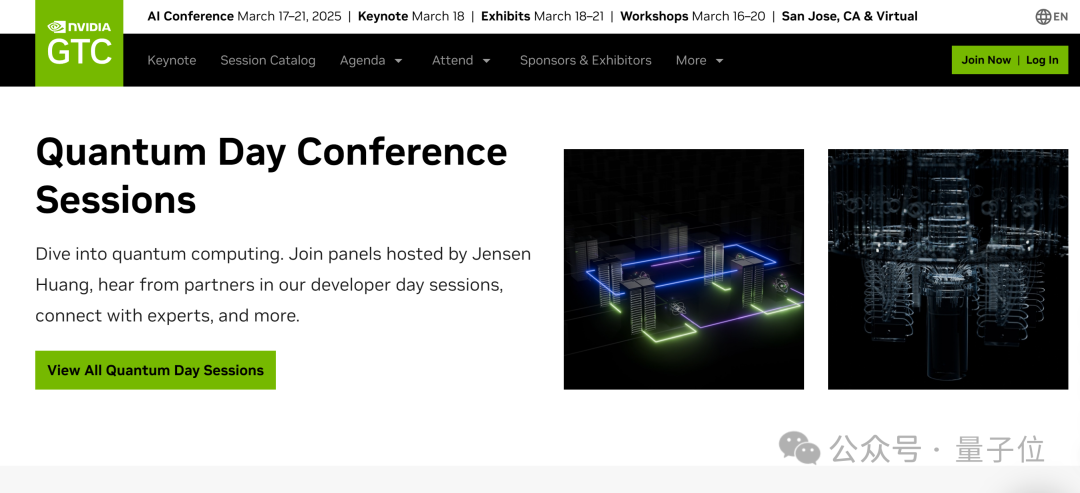Click View All Quantum Day Sessions button
Viewport: 1080px width, 493px height.
(x=156, y=370)
